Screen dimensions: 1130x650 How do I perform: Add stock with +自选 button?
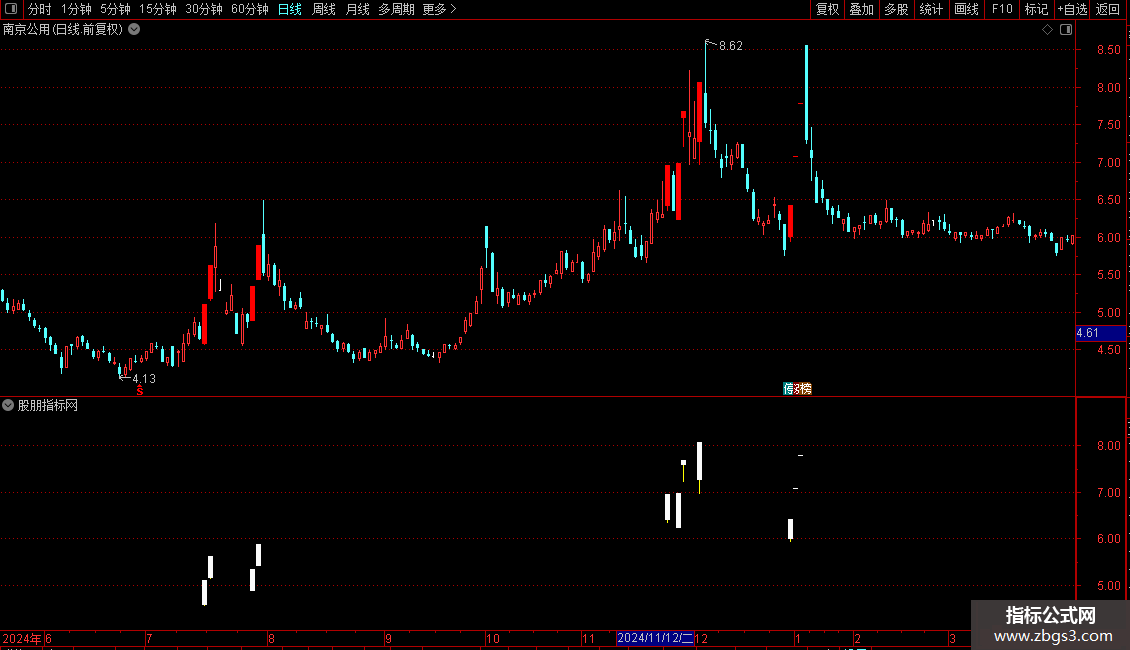click(1072, 9)
